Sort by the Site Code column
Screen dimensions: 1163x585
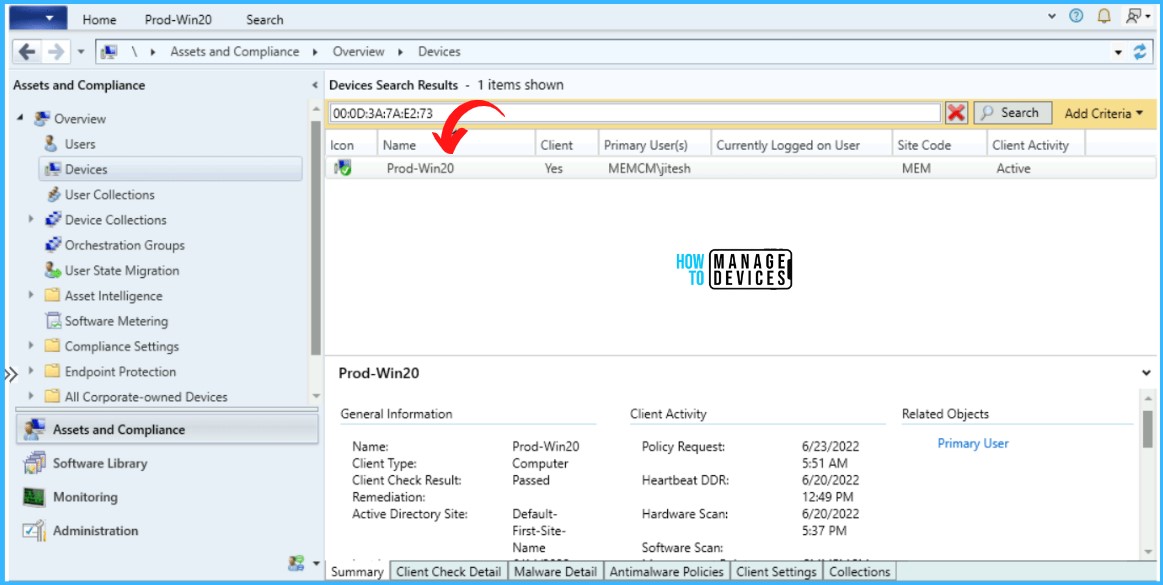[x=940, y=145]
